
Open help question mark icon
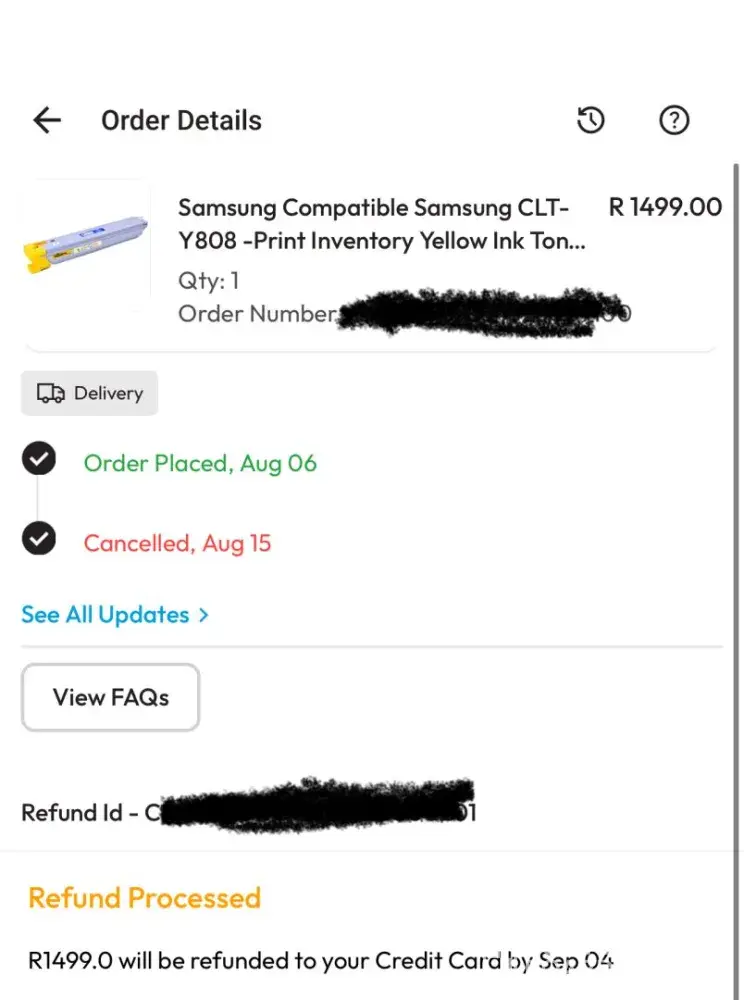[675, 121]
